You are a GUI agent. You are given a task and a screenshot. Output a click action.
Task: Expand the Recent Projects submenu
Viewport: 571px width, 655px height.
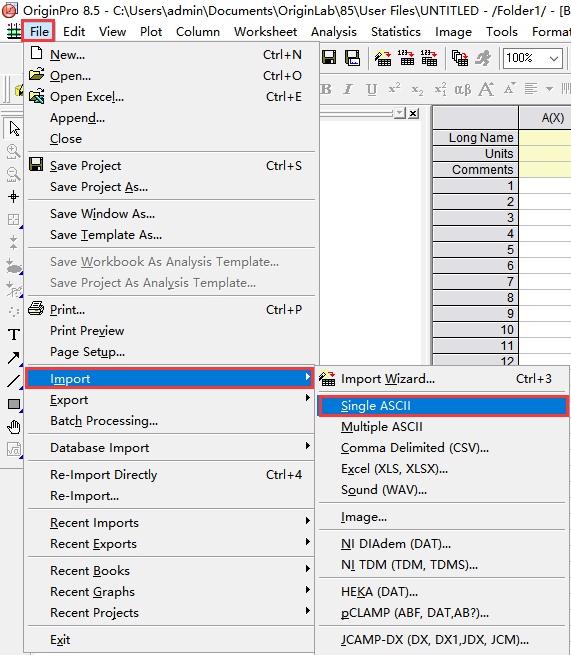(x=169, y=612)
